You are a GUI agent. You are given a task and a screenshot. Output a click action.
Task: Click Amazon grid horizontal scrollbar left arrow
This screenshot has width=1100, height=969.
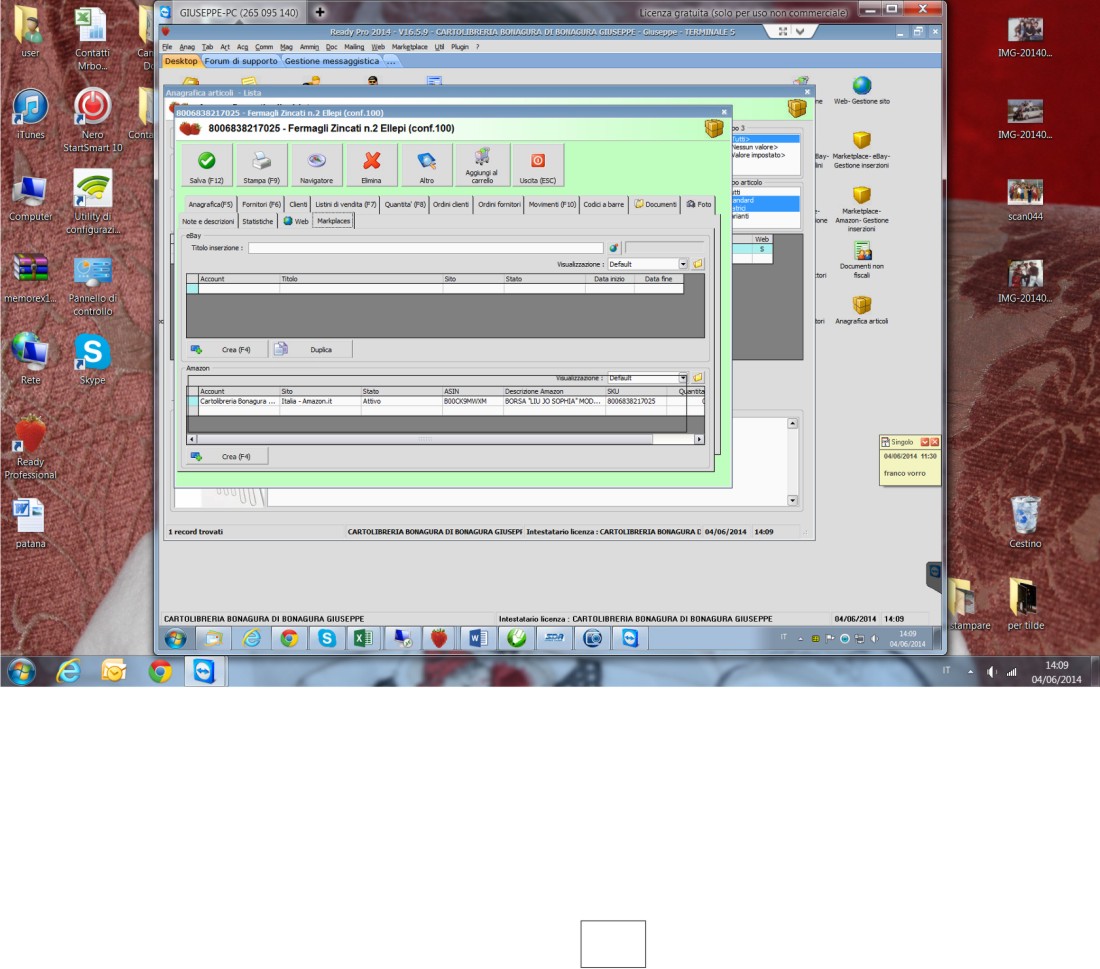click(x=192, y=439)
